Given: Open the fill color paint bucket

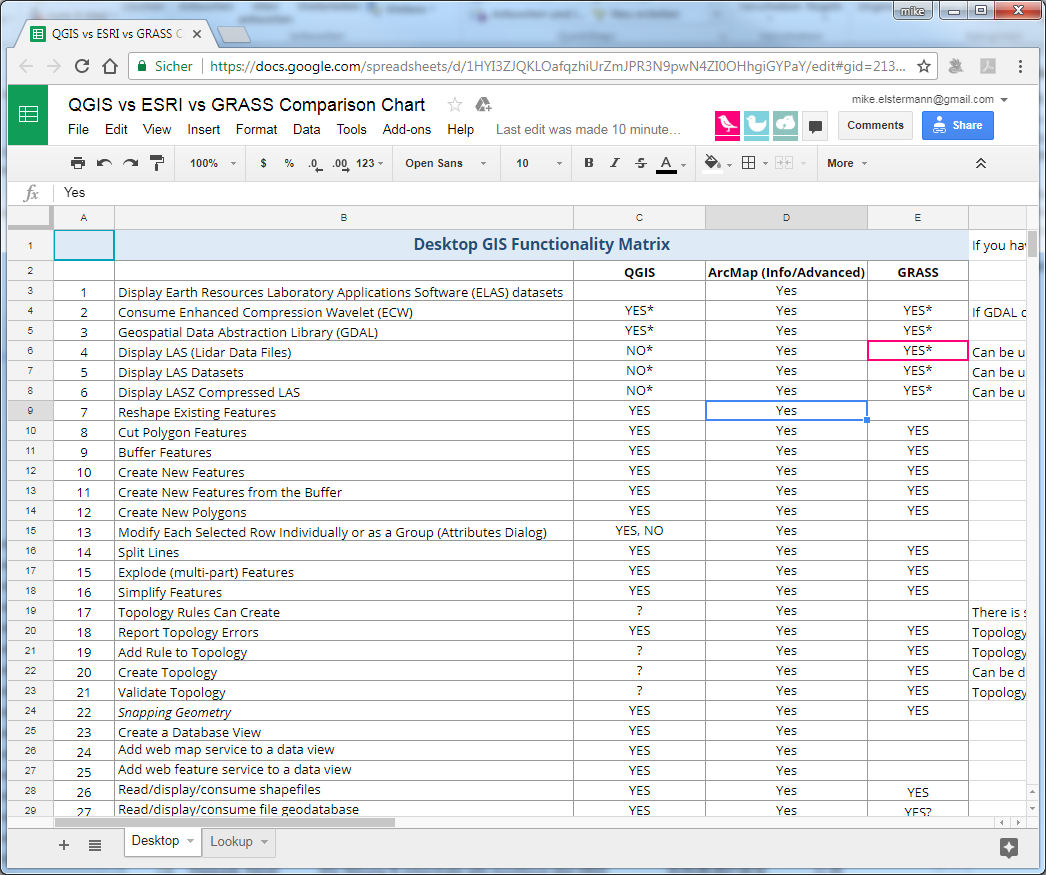Looking at the screenshot, I should click(712, 163).
